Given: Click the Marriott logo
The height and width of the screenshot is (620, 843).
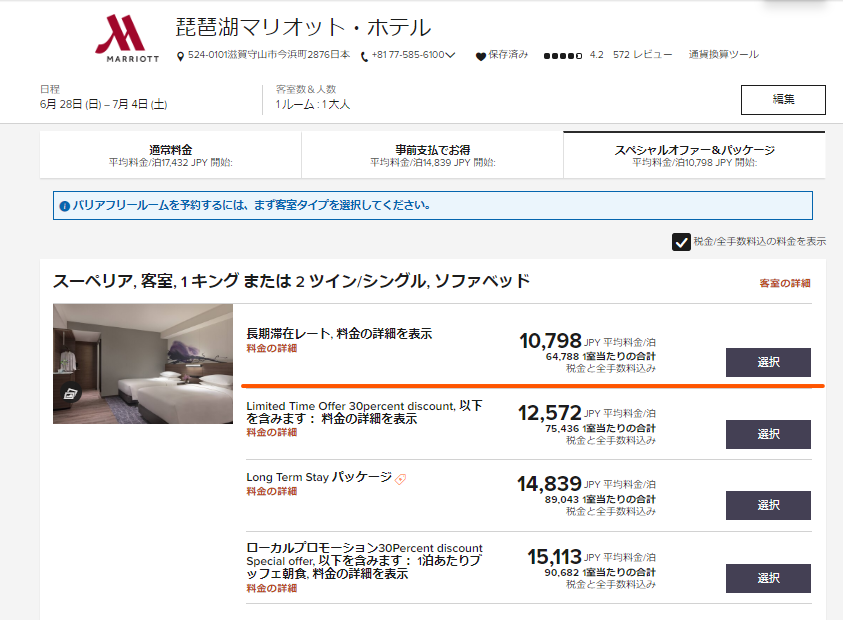Looking at the screenshot, I should 127,39.
